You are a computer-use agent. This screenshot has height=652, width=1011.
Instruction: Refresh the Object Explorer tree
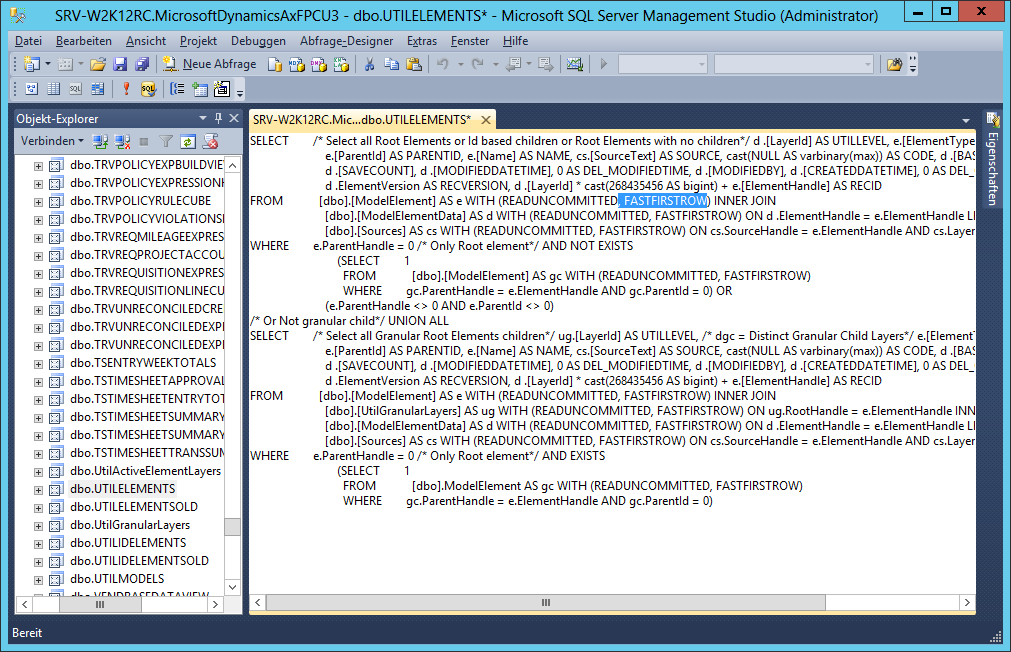pos(189,142)
